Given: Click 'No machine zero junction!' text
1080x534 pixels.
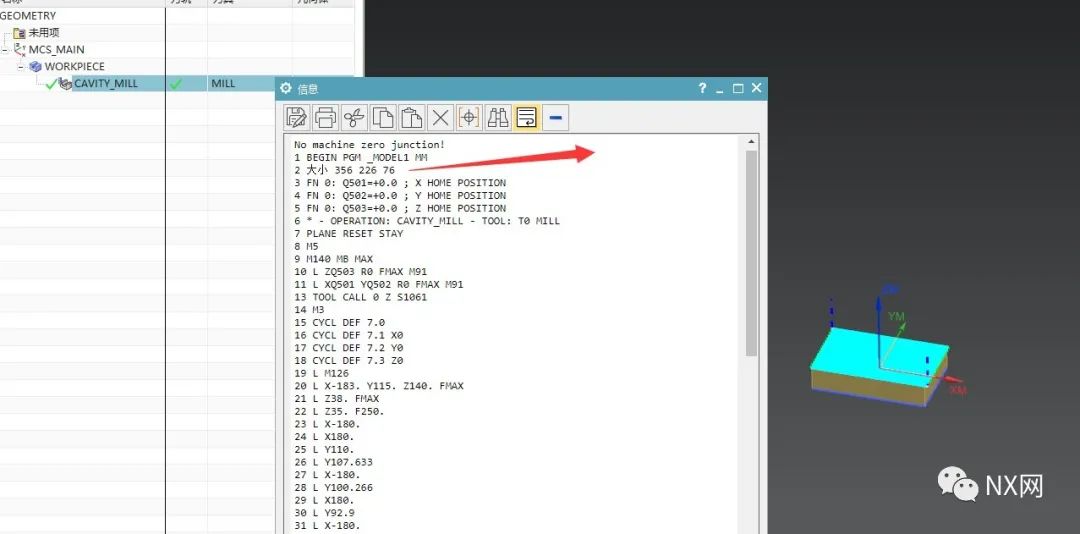Looking at the screenshot, I should pyautogui.click(x=369, y=145).
